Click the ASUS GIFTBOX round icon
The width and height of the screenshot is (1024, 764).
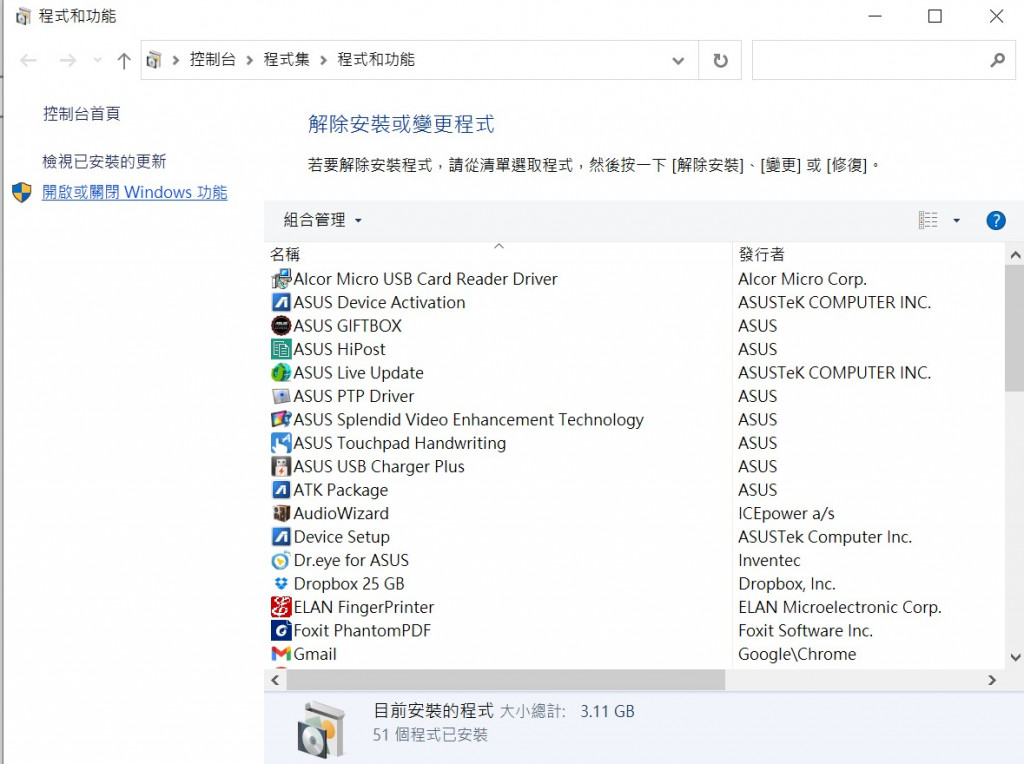pos(281,326)
